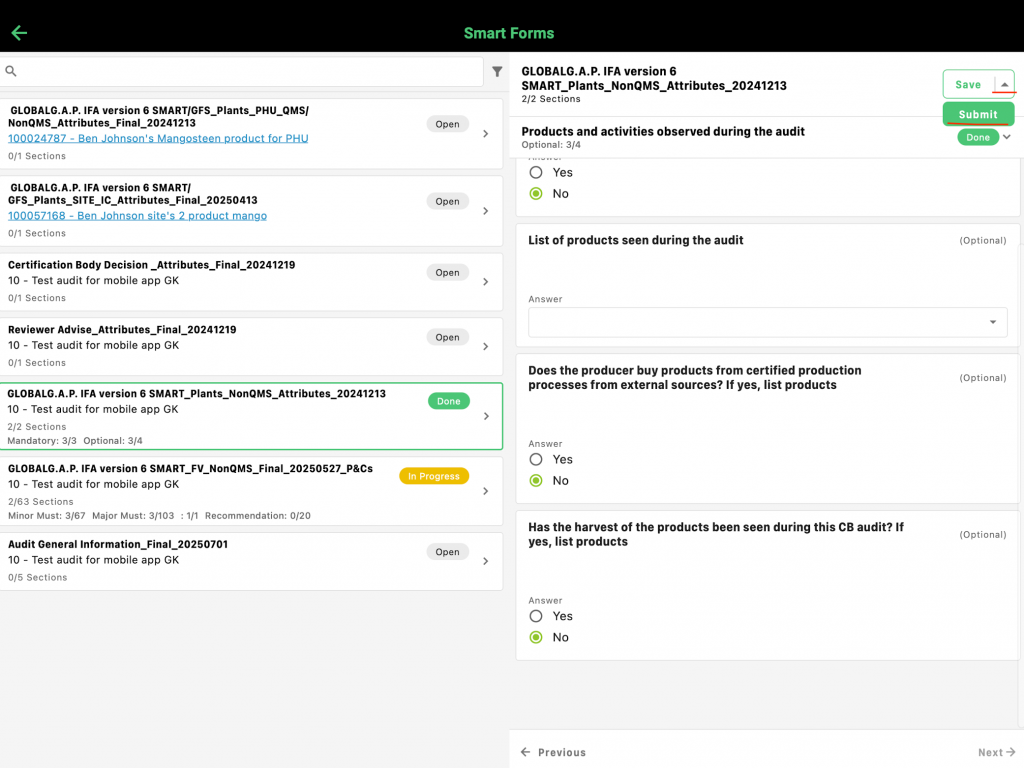The image size is (1024, 768).
Task: Click chevron on SITE_IC Attributes form
Action: [486, 211]
